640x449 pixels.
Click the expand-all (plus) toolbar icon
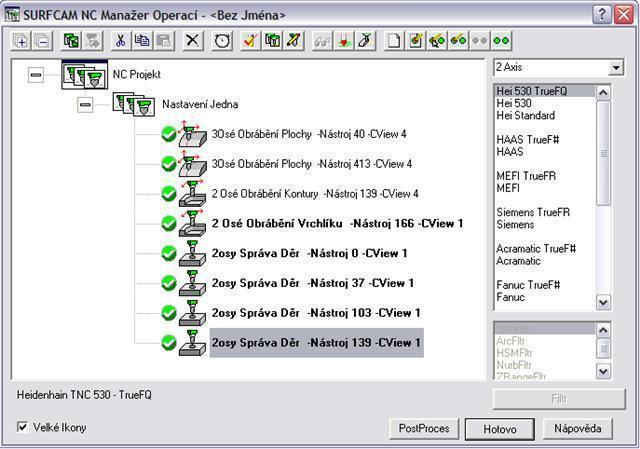coord(20,41)
